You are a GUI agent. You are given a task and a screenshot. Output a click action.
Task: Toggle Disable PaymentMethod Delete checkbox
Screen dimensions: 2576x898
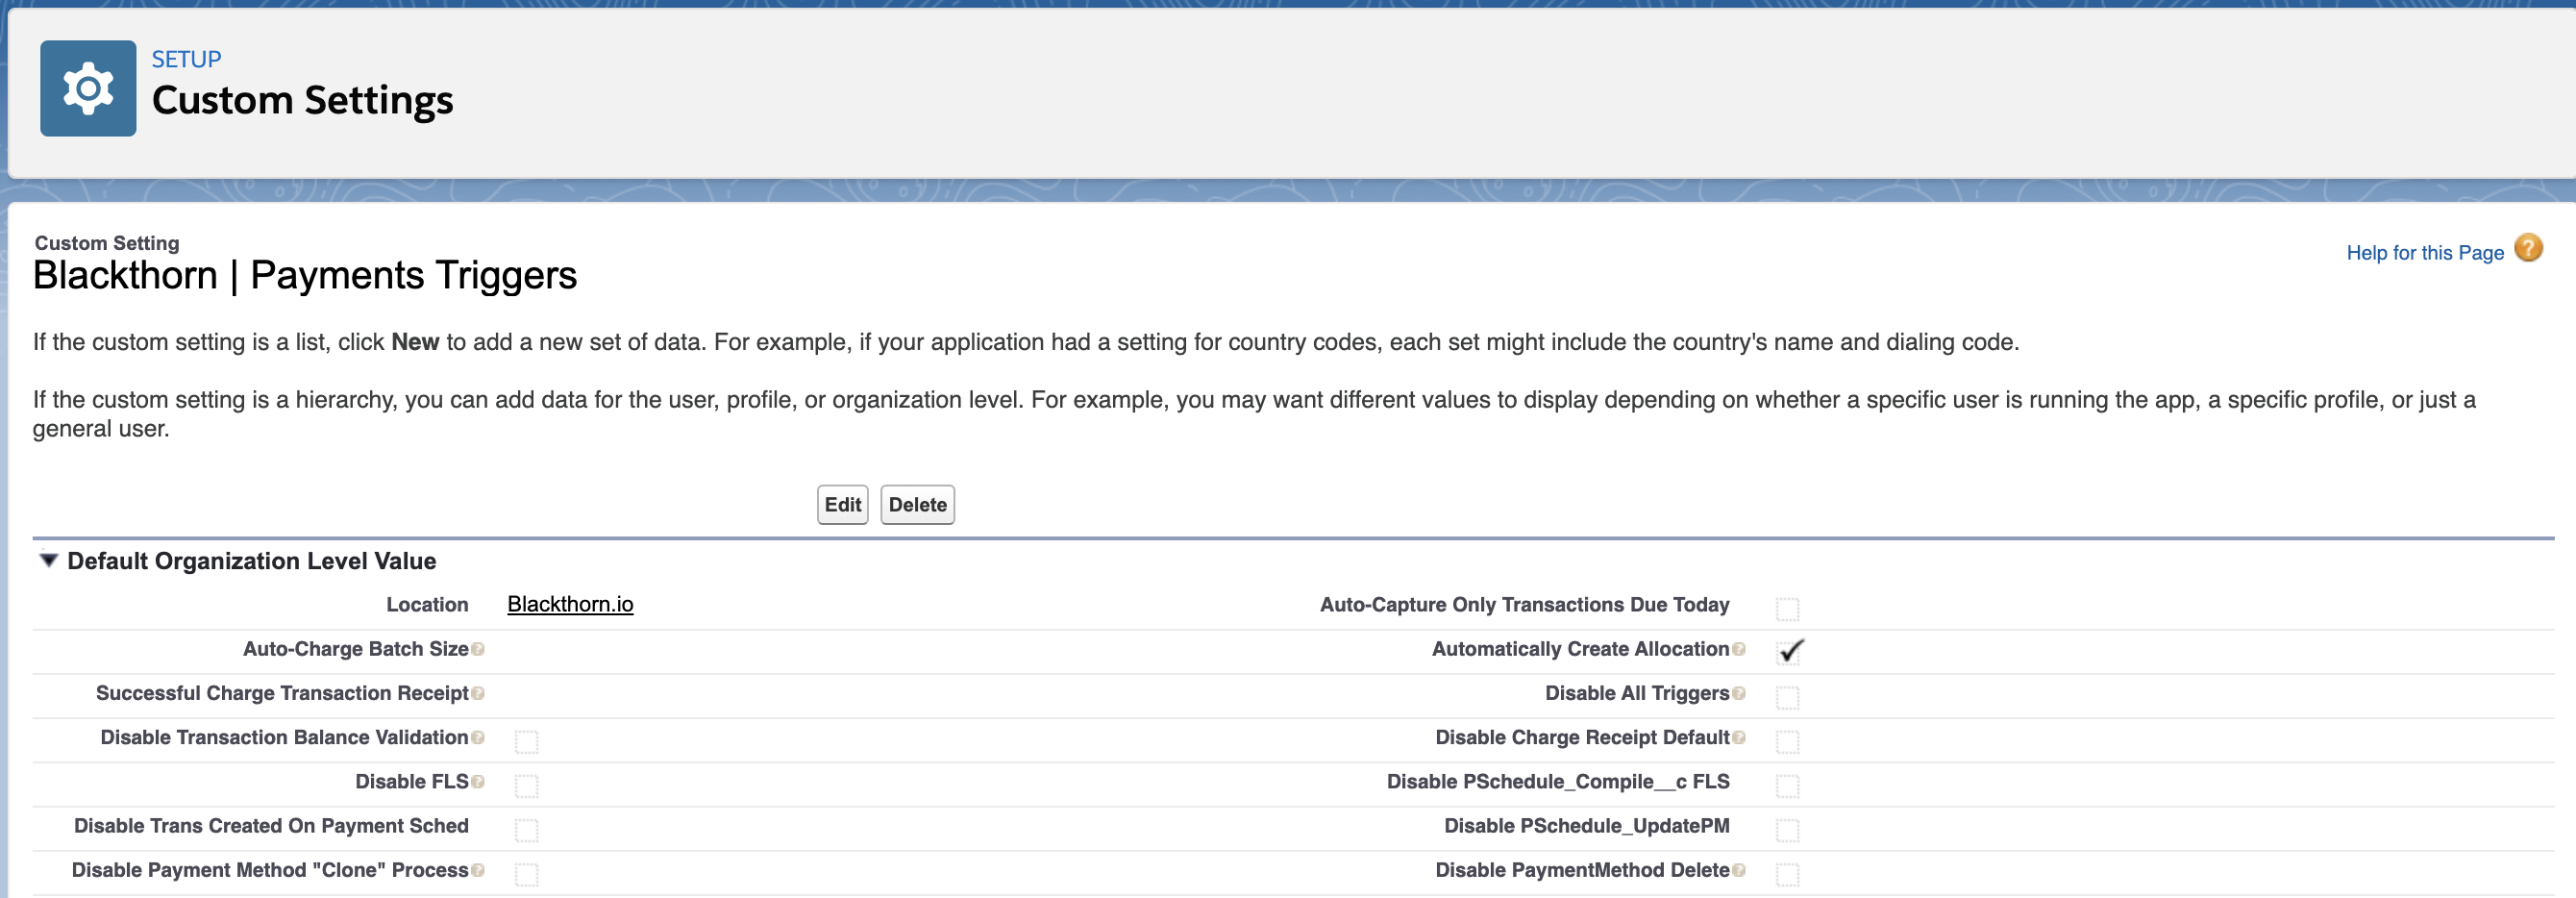[1787, 874]
